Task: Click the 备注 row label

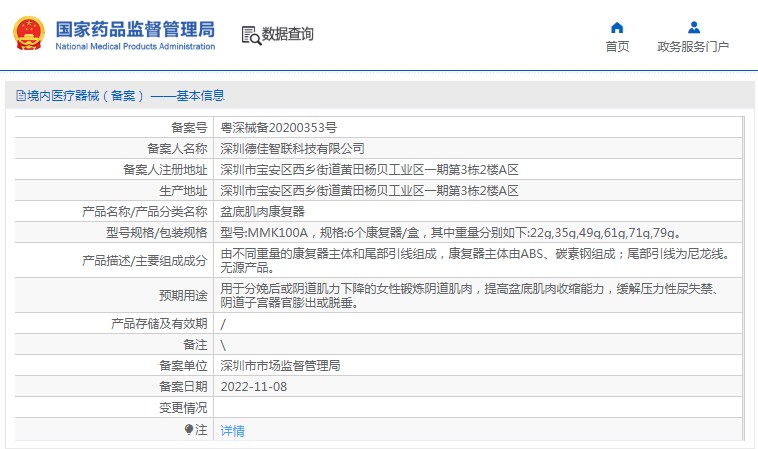Action: coord(195,345)
